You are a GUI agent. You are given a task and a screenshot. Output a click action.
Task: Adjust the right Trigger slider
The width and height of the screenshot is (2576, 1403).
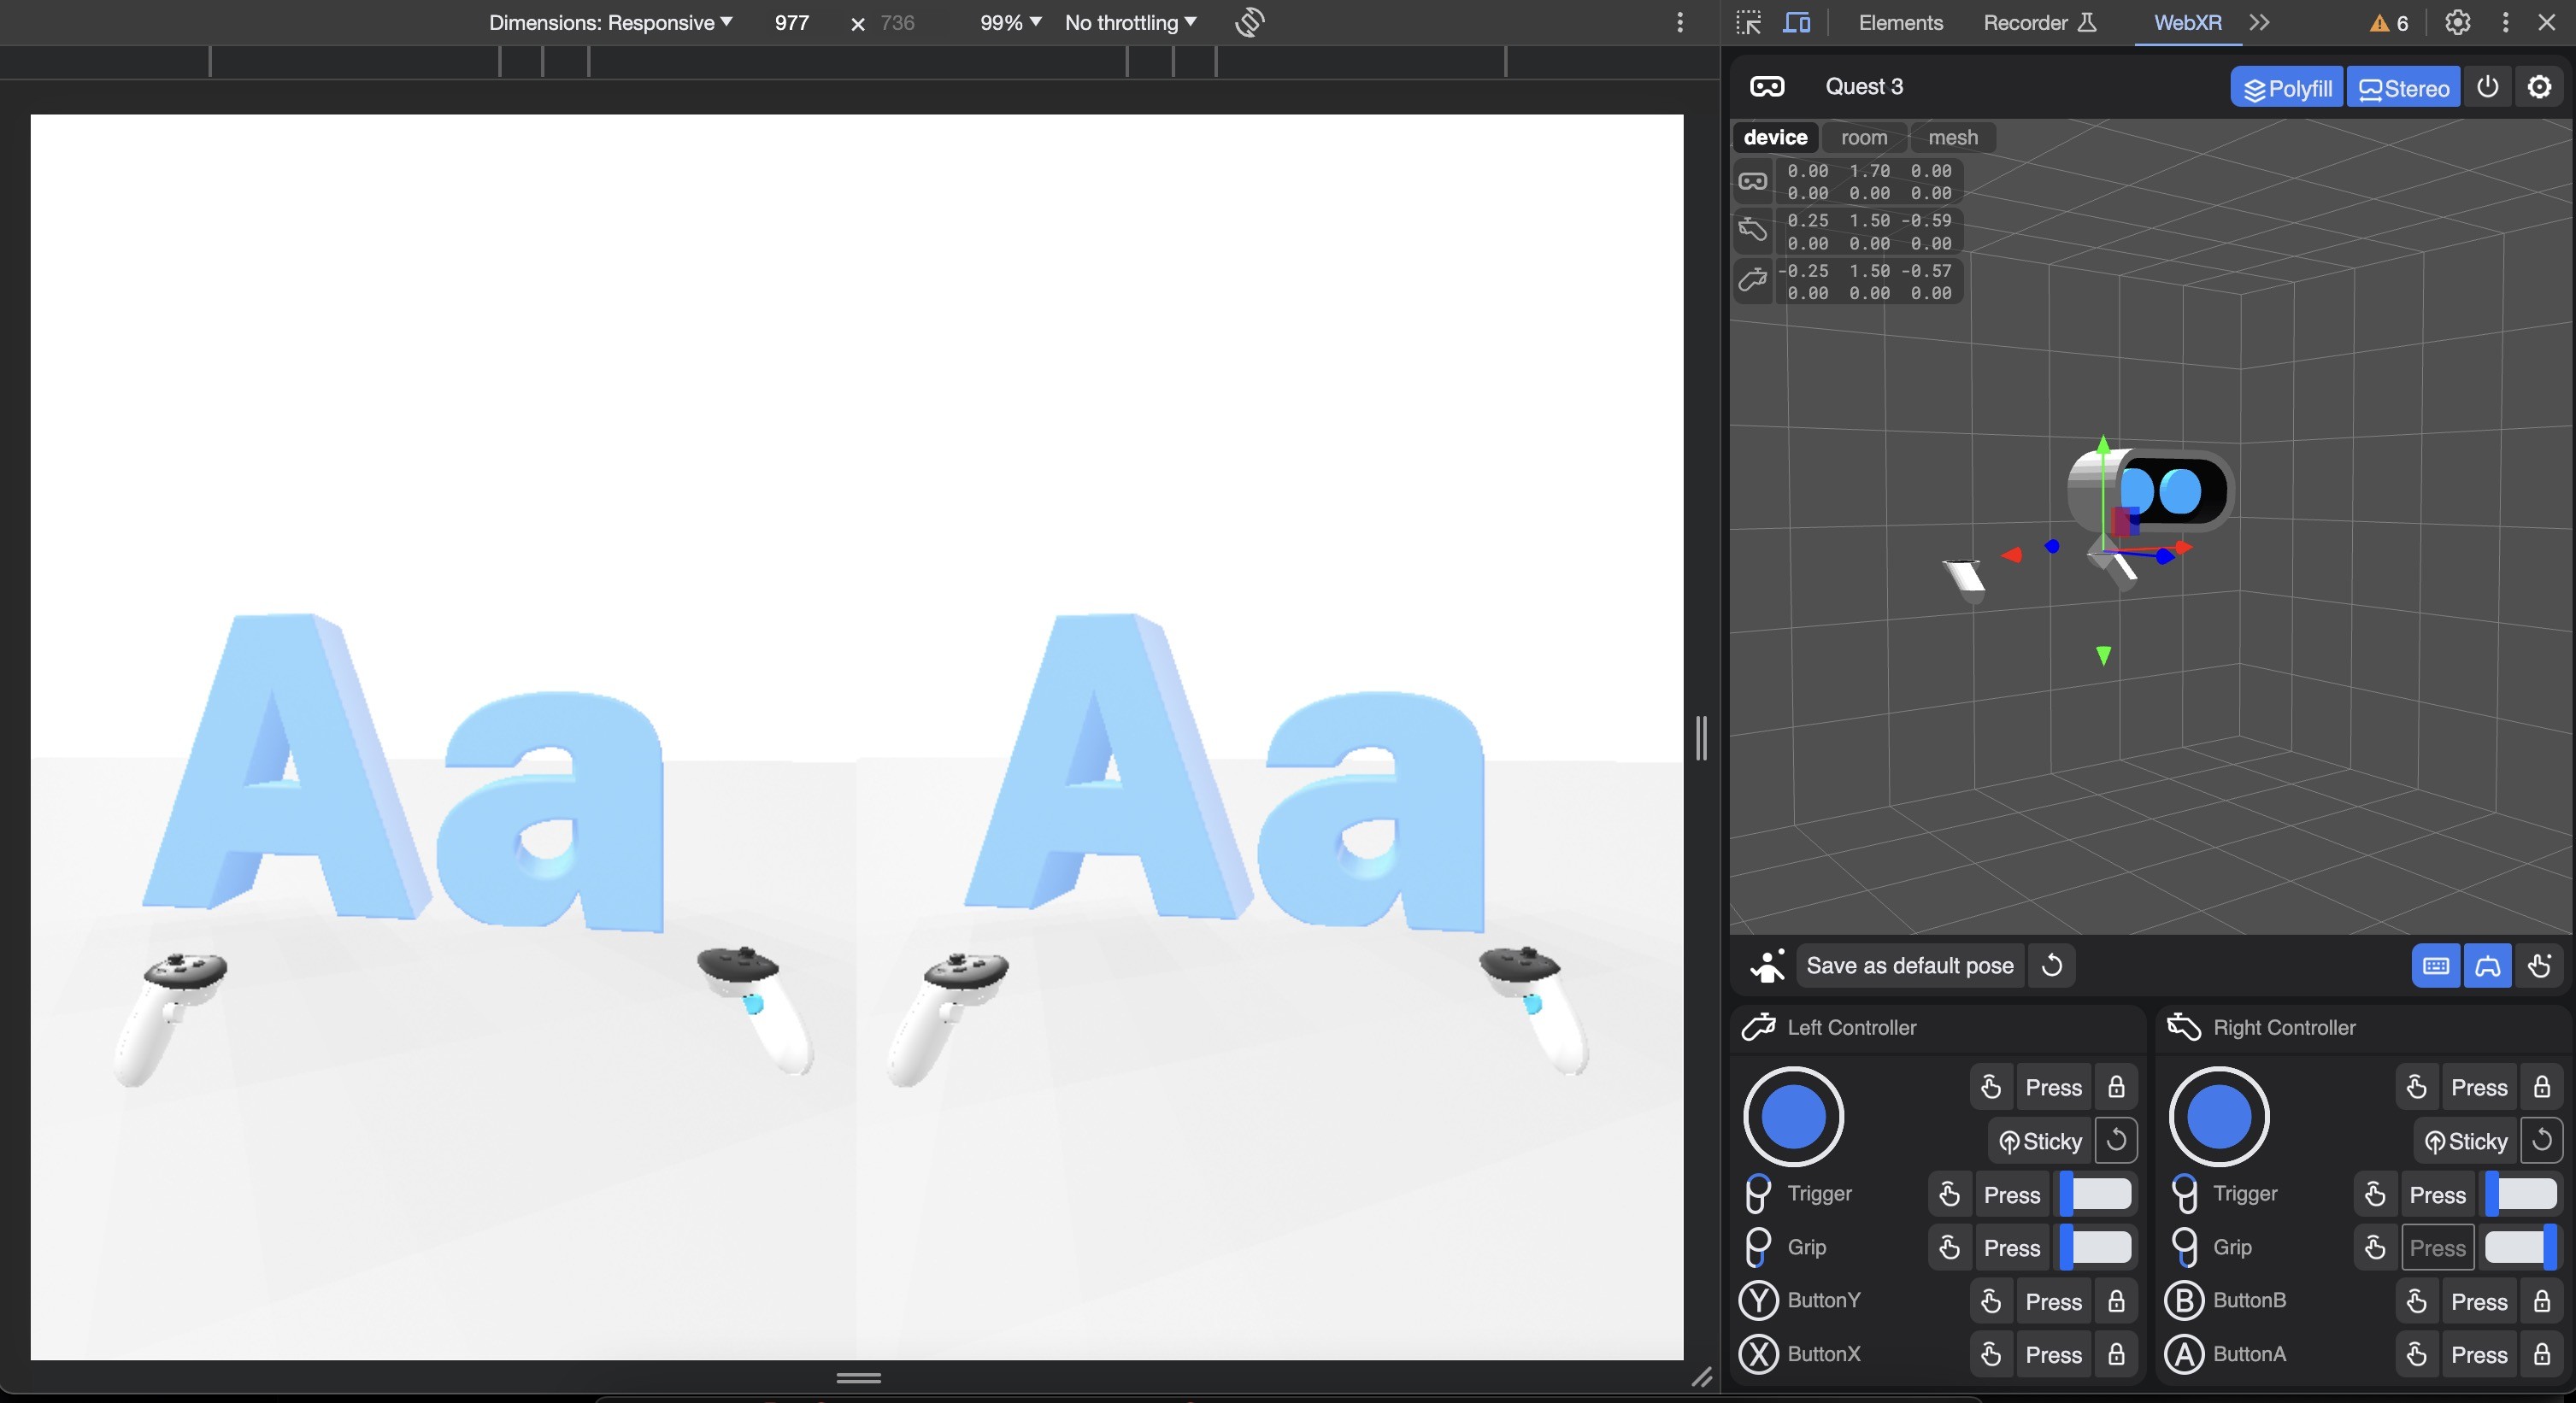click(x=2522, y=1193)
